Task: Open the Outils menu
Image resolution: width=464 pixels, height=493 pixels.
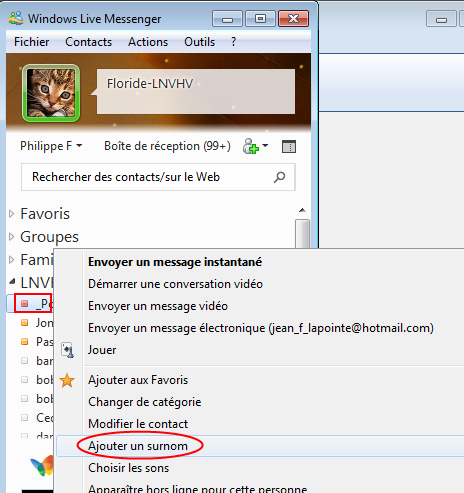Action: 199,42
